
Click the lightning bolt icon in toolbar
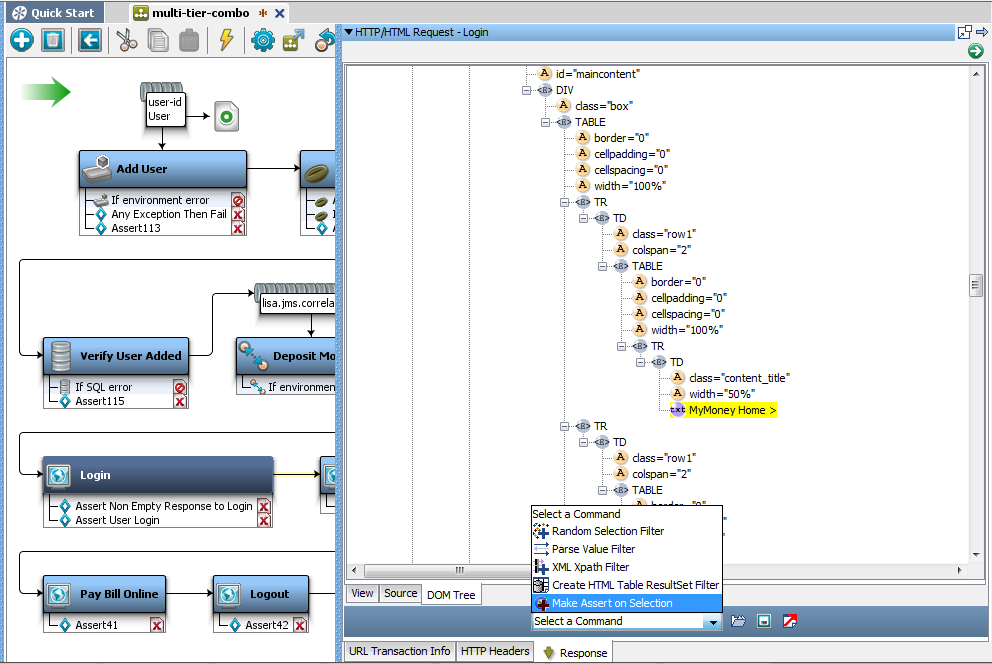(226, 40)
